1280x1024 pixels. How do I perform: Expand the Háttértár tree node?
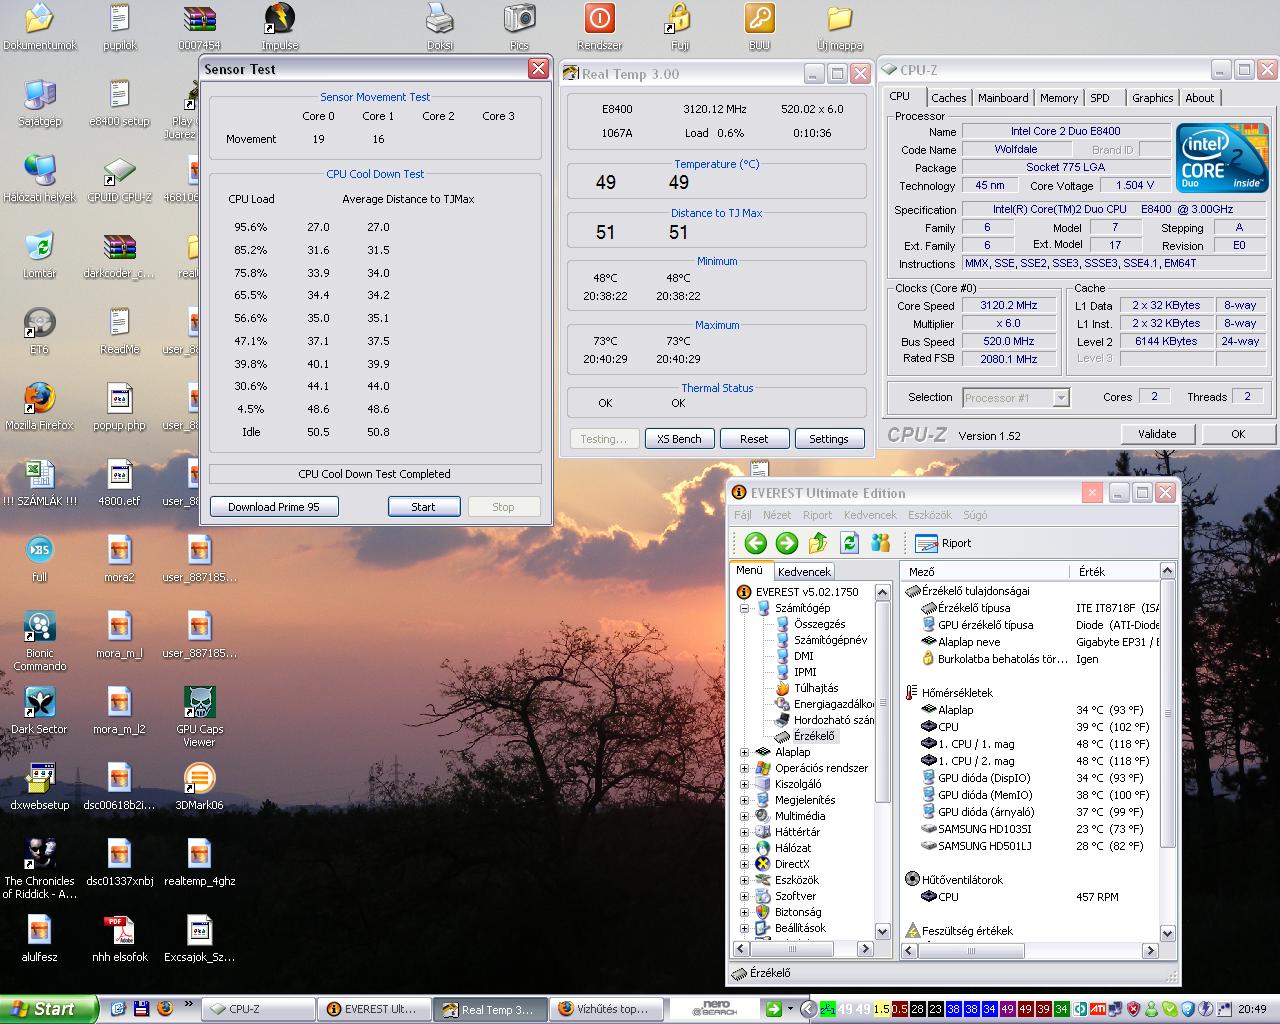click(745, 832)
